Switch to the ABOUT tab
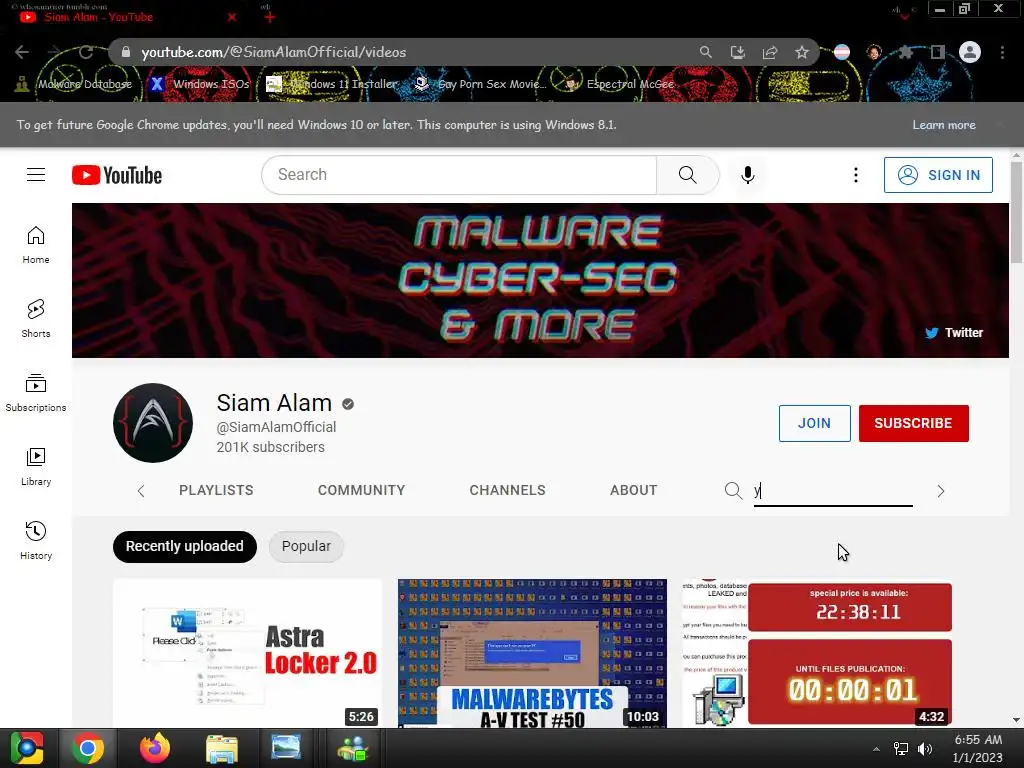Viewport: 1024px width, 768px height. coord(633,490)
